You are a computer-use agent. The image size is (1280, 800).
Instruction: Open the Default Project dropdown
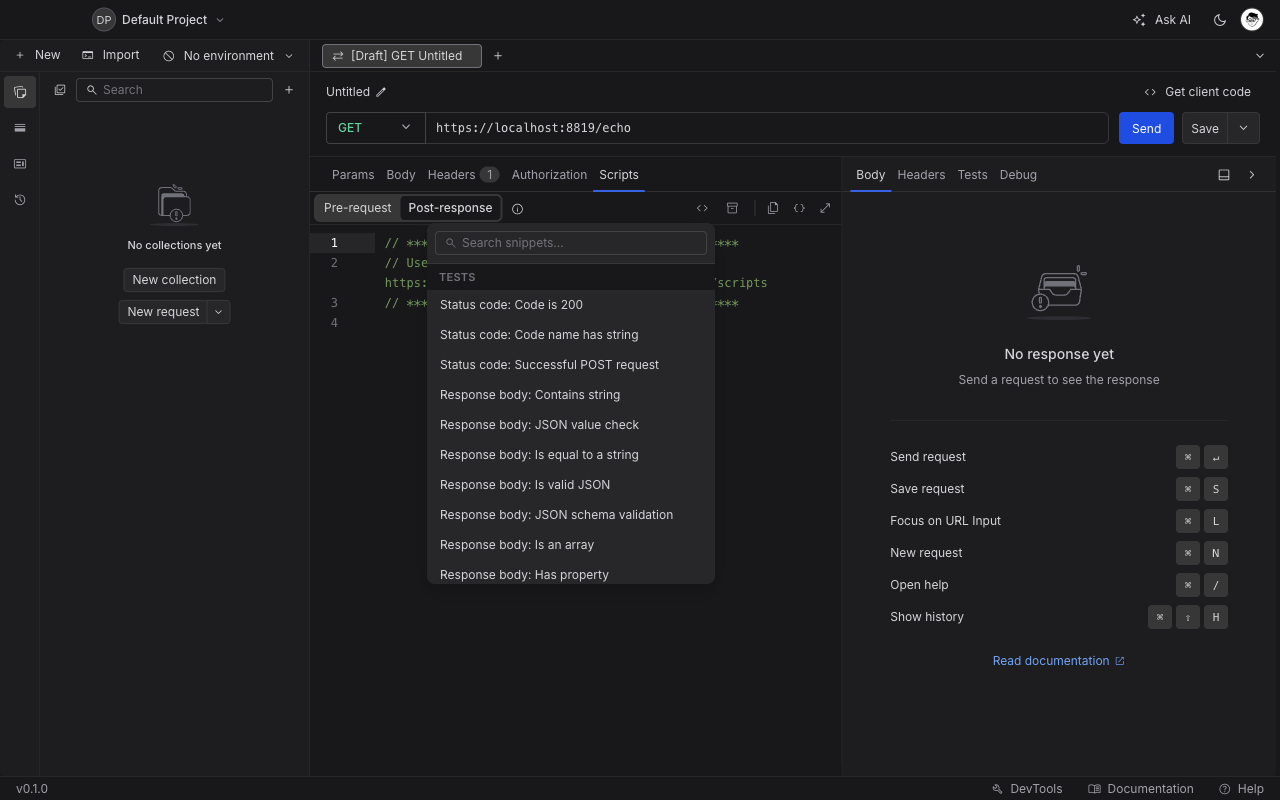click(x=159, y=19)
